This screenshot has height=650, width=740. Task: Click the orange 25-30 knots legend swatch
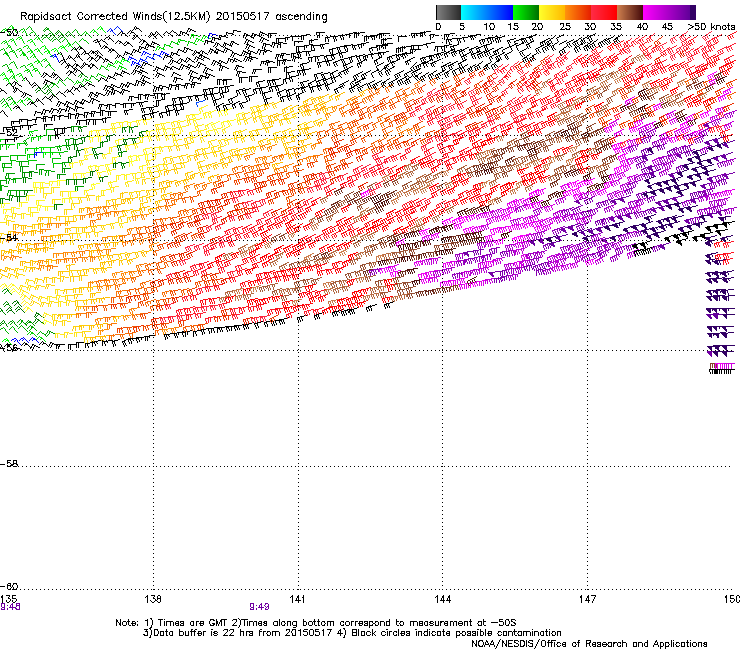[578, 12]
